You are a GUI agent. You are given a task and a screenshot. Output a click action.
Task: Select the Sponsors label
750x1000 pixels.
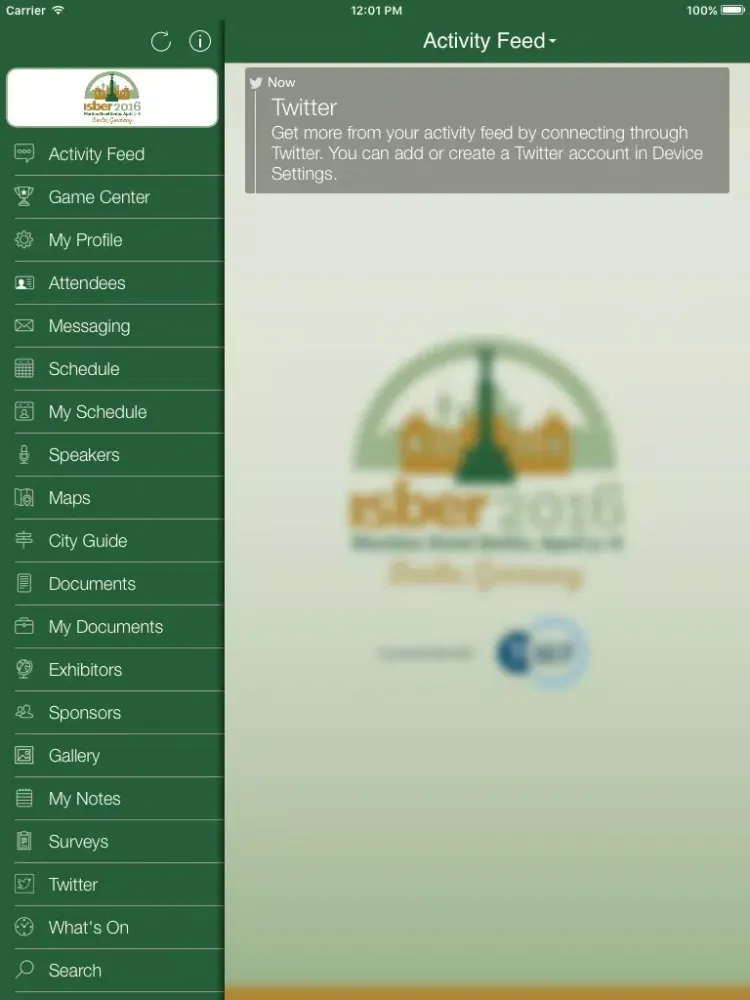click(x=85, y=712)
